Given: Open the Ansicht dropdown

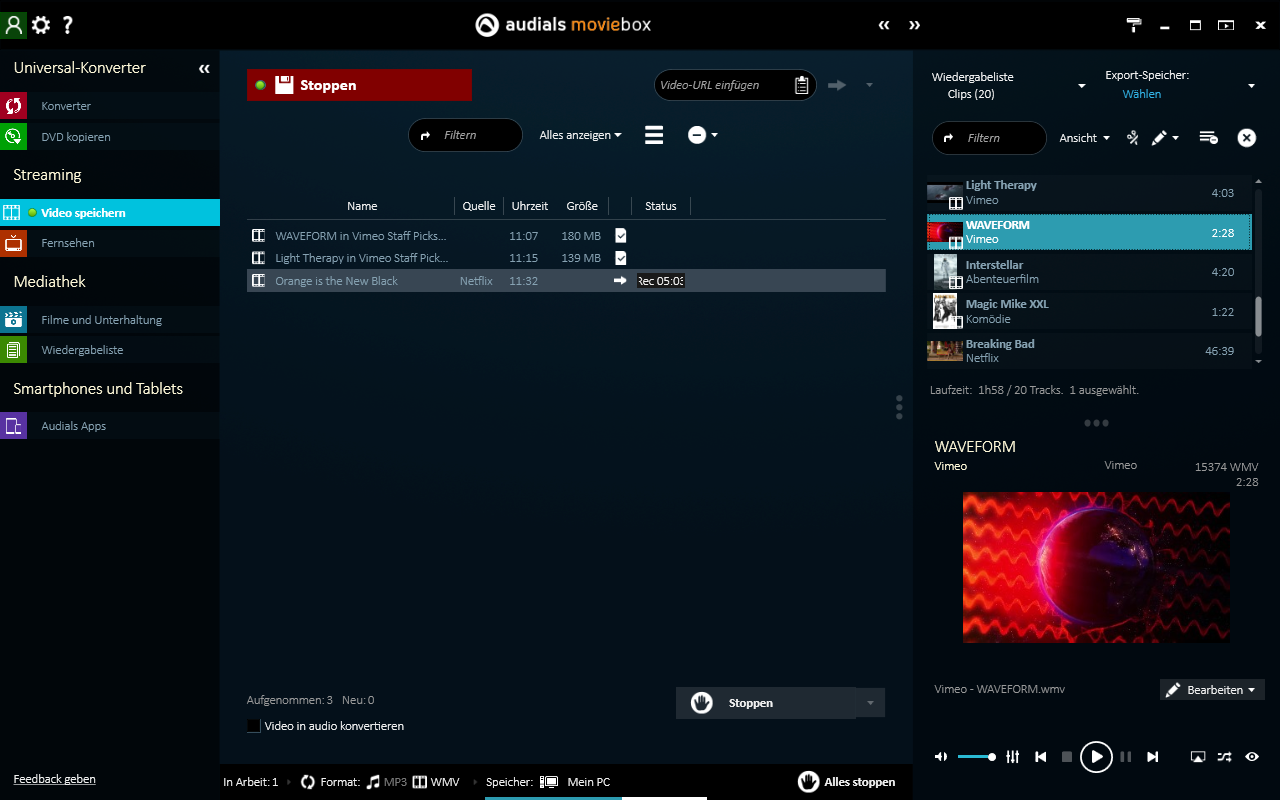Looking at the screenshot, I should (1085, 138).
